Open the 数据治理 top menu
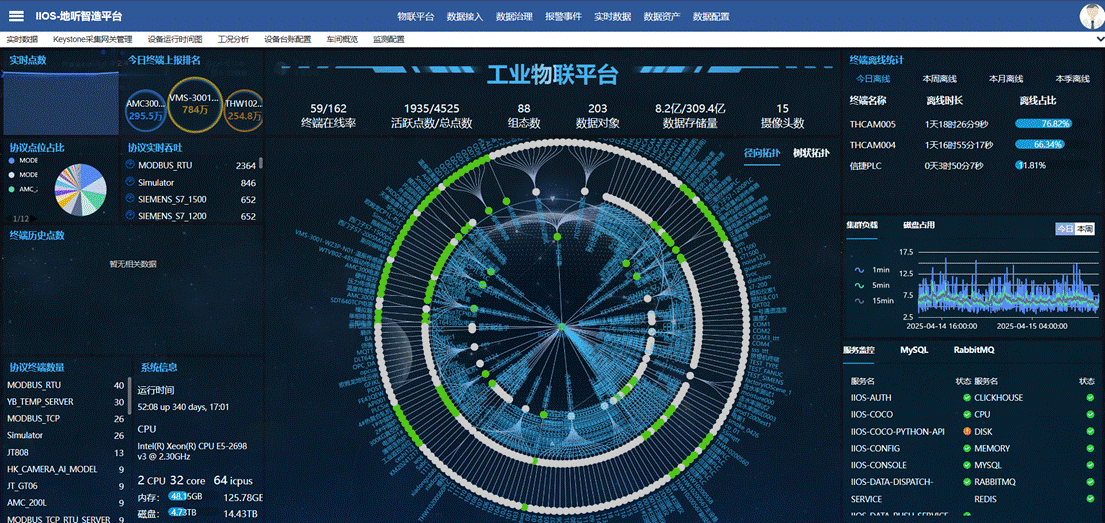 tap(514, 17)
